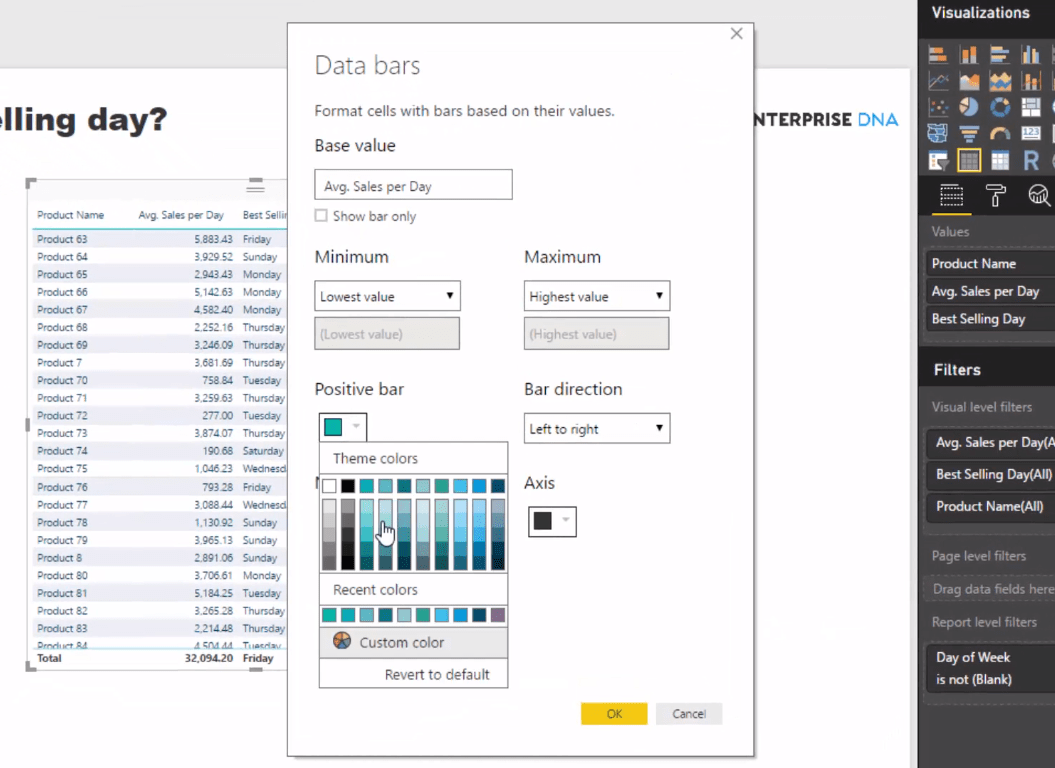Select the gauge visual

(x=1000, y=133)
